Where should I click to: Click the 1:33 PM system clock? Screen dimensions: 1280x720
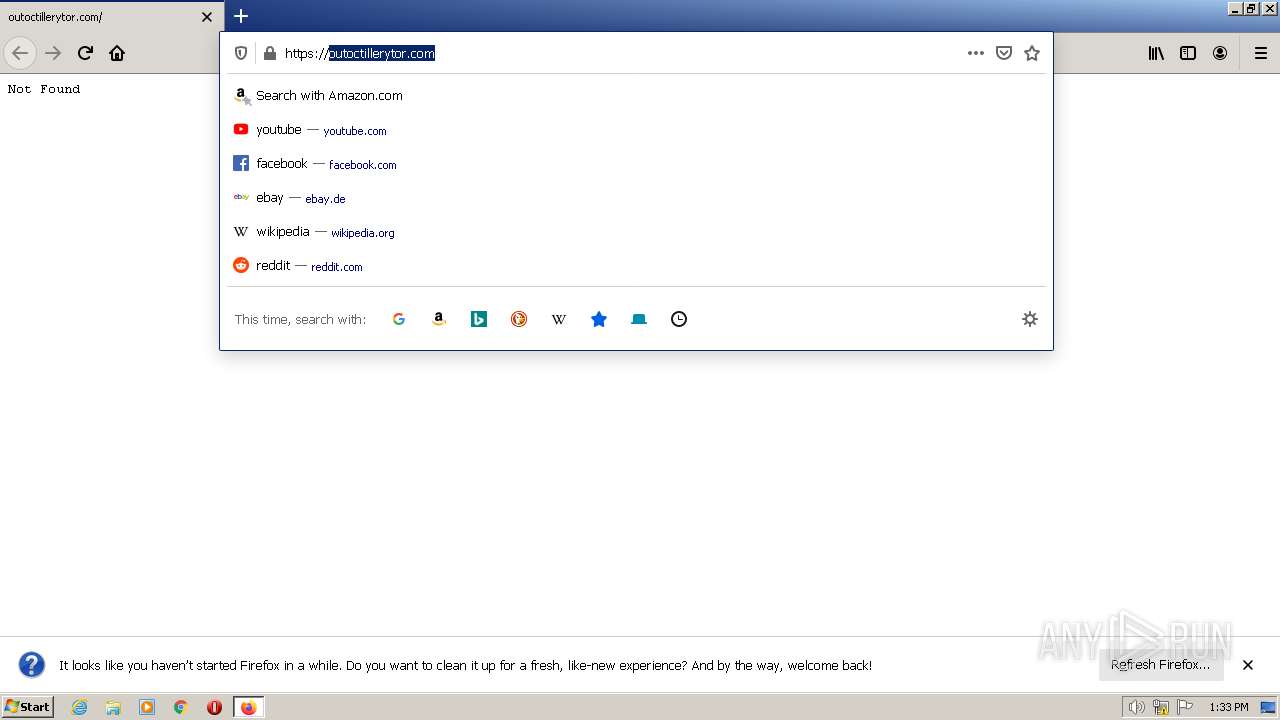1229,707
